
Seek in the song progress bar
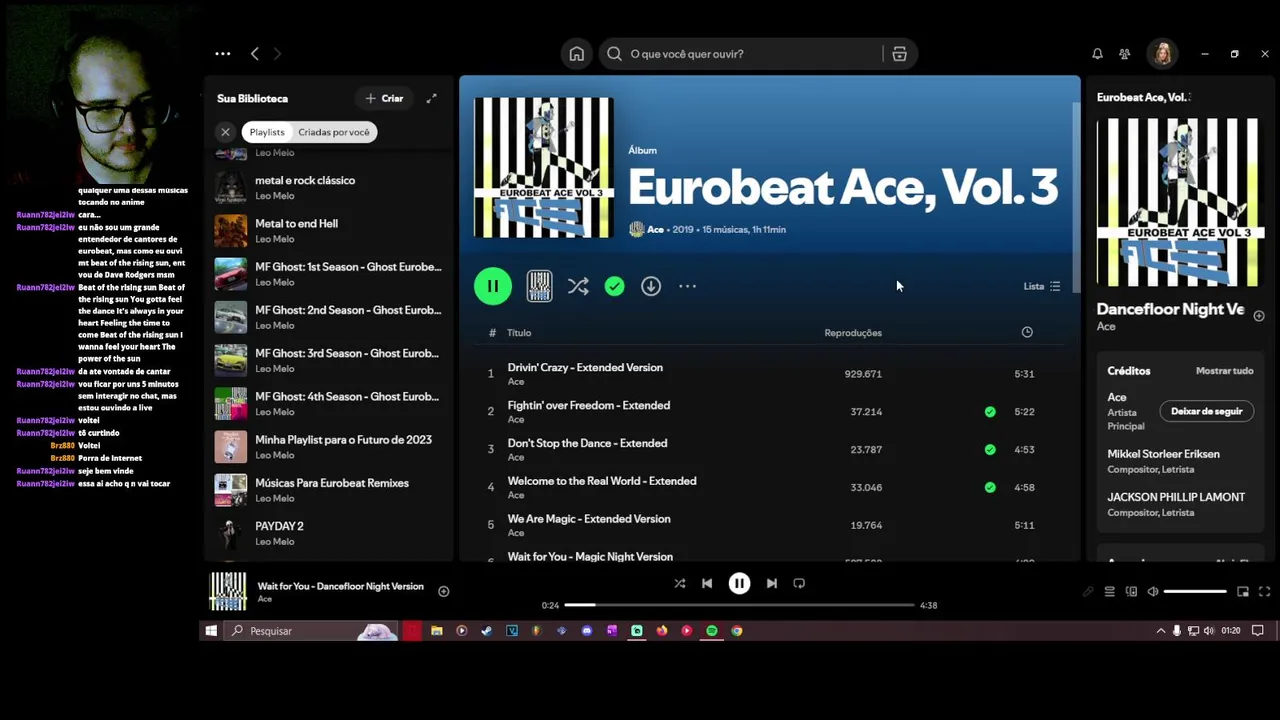[739, 605]
